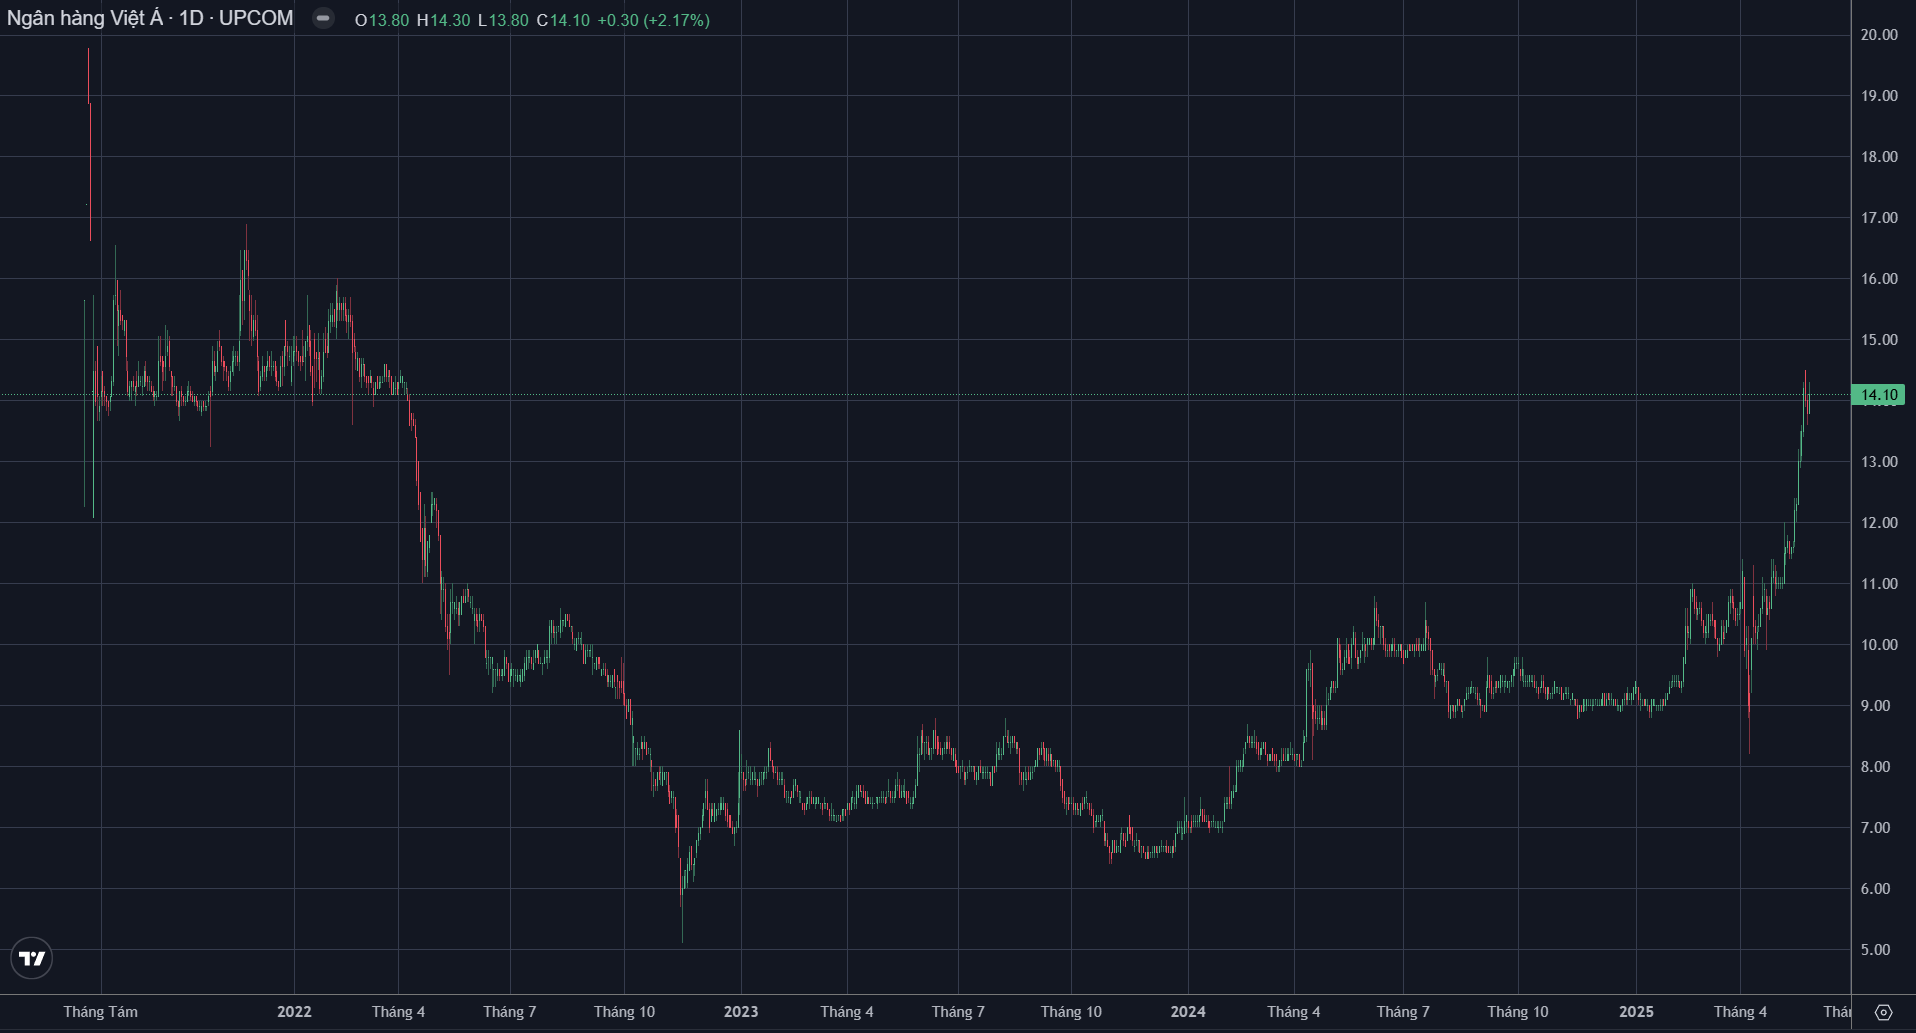Click the market status icon beside UPCOM

point(323,18)
